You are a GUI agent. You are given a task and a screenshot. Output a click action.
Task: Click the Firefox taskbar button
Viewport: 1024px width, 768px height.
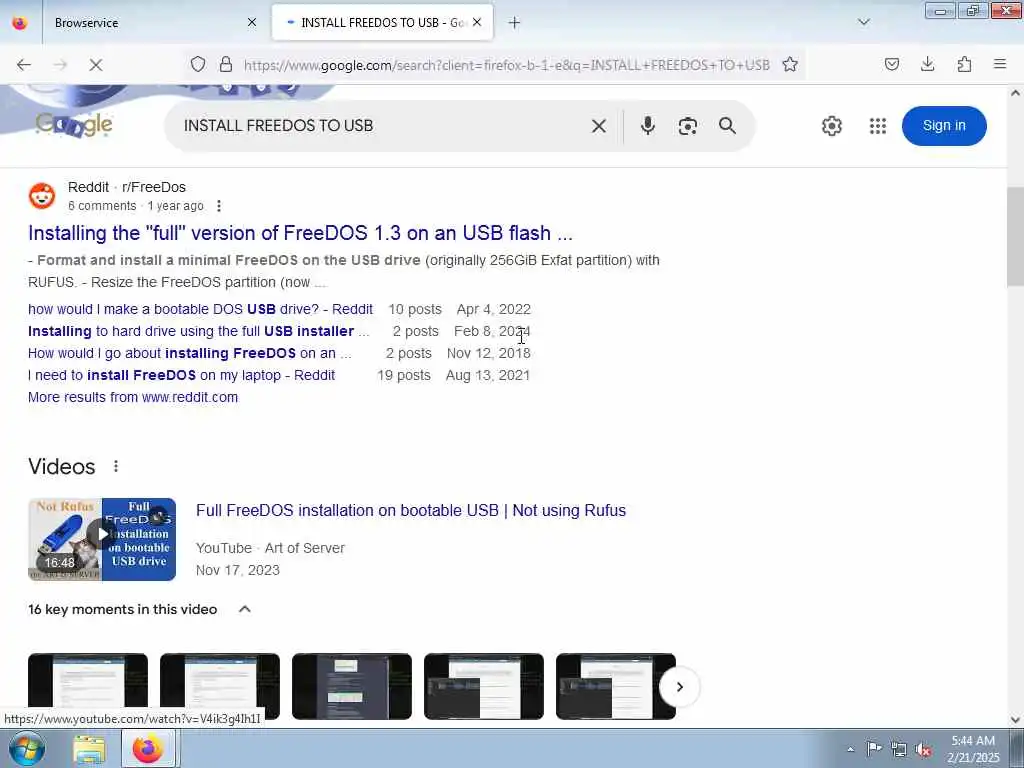tap(148, 748)
